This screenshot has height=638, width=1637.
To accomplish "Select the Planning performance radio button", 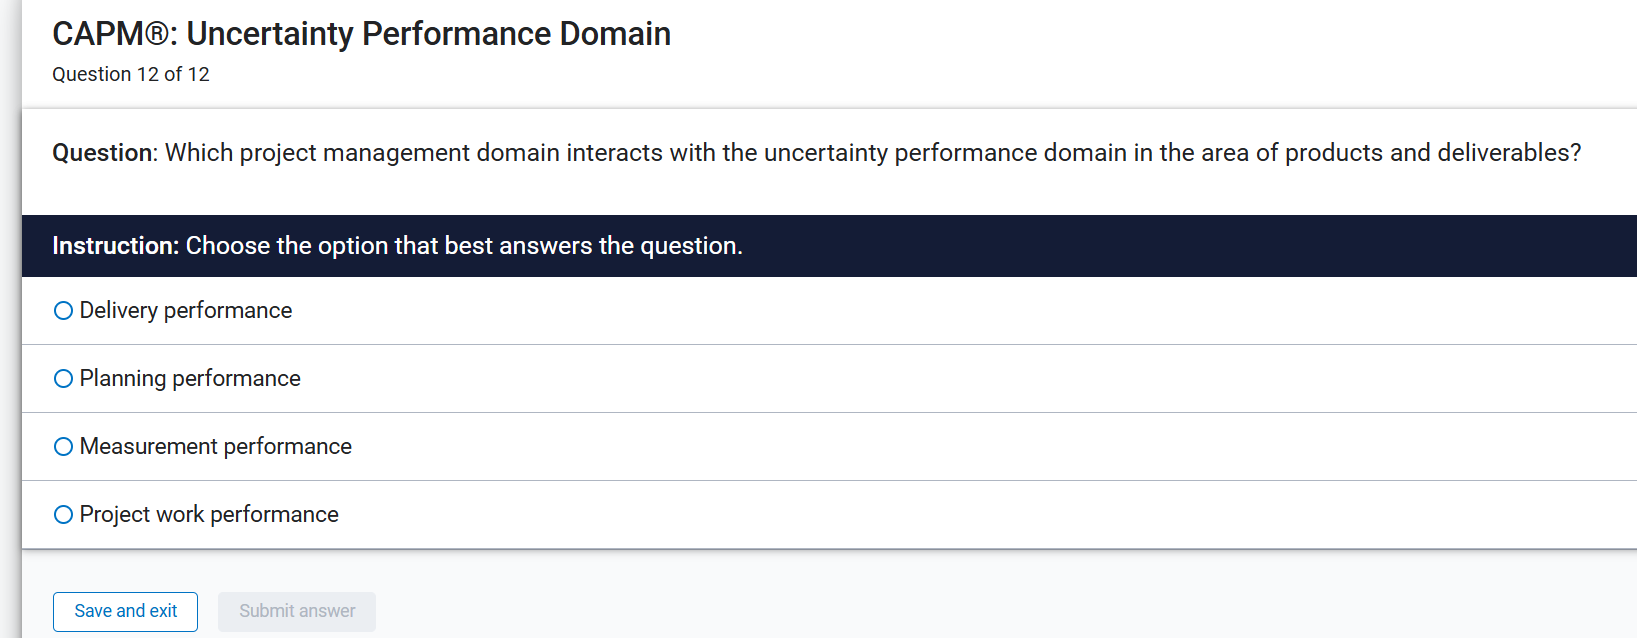I will 63,379.
